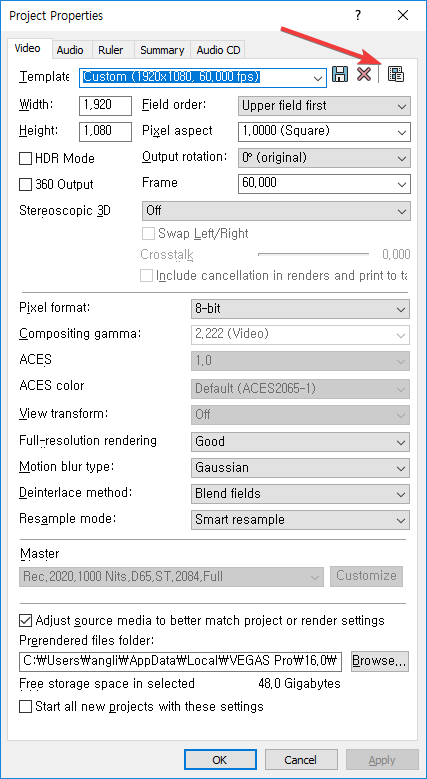Click the Width input field
The width and height of the screenshot is (427, 779).
pyautogui.click(x=105, y=105)
